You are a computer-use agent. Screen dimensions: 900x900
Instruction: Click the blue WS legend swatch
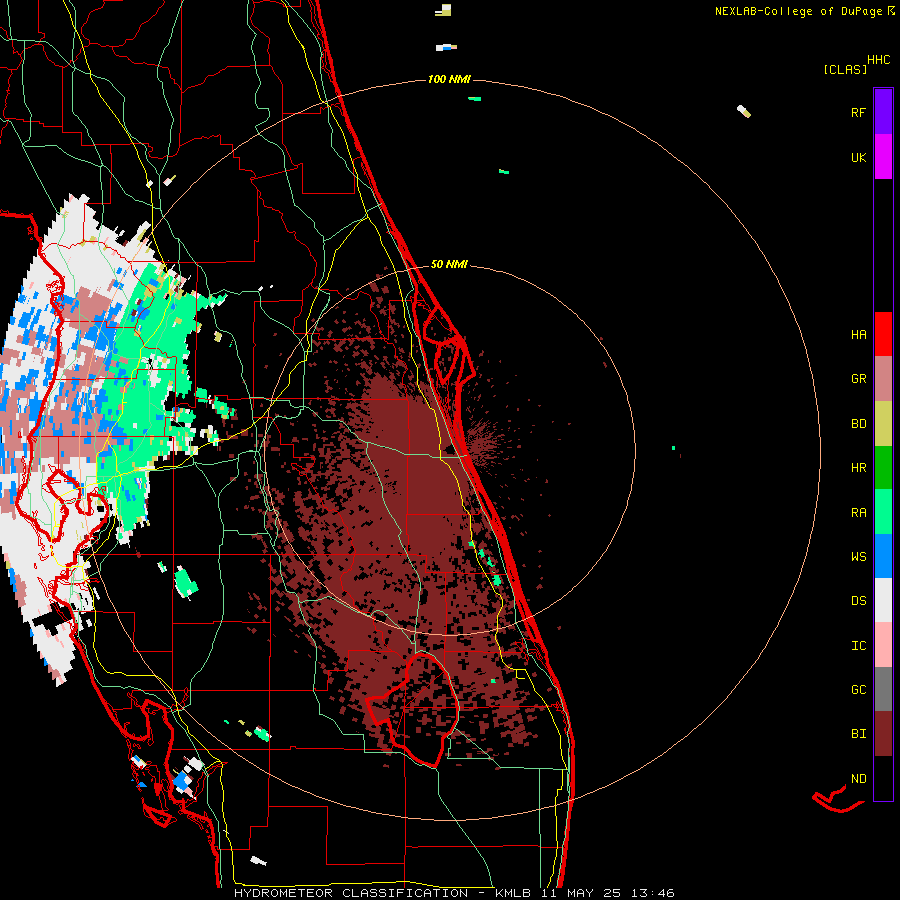point(883,556)
